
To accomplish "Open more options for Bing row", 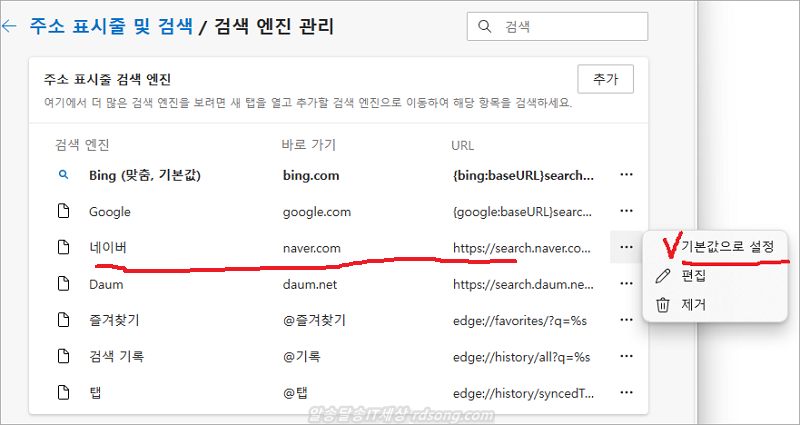I will (x=627, y=175).
